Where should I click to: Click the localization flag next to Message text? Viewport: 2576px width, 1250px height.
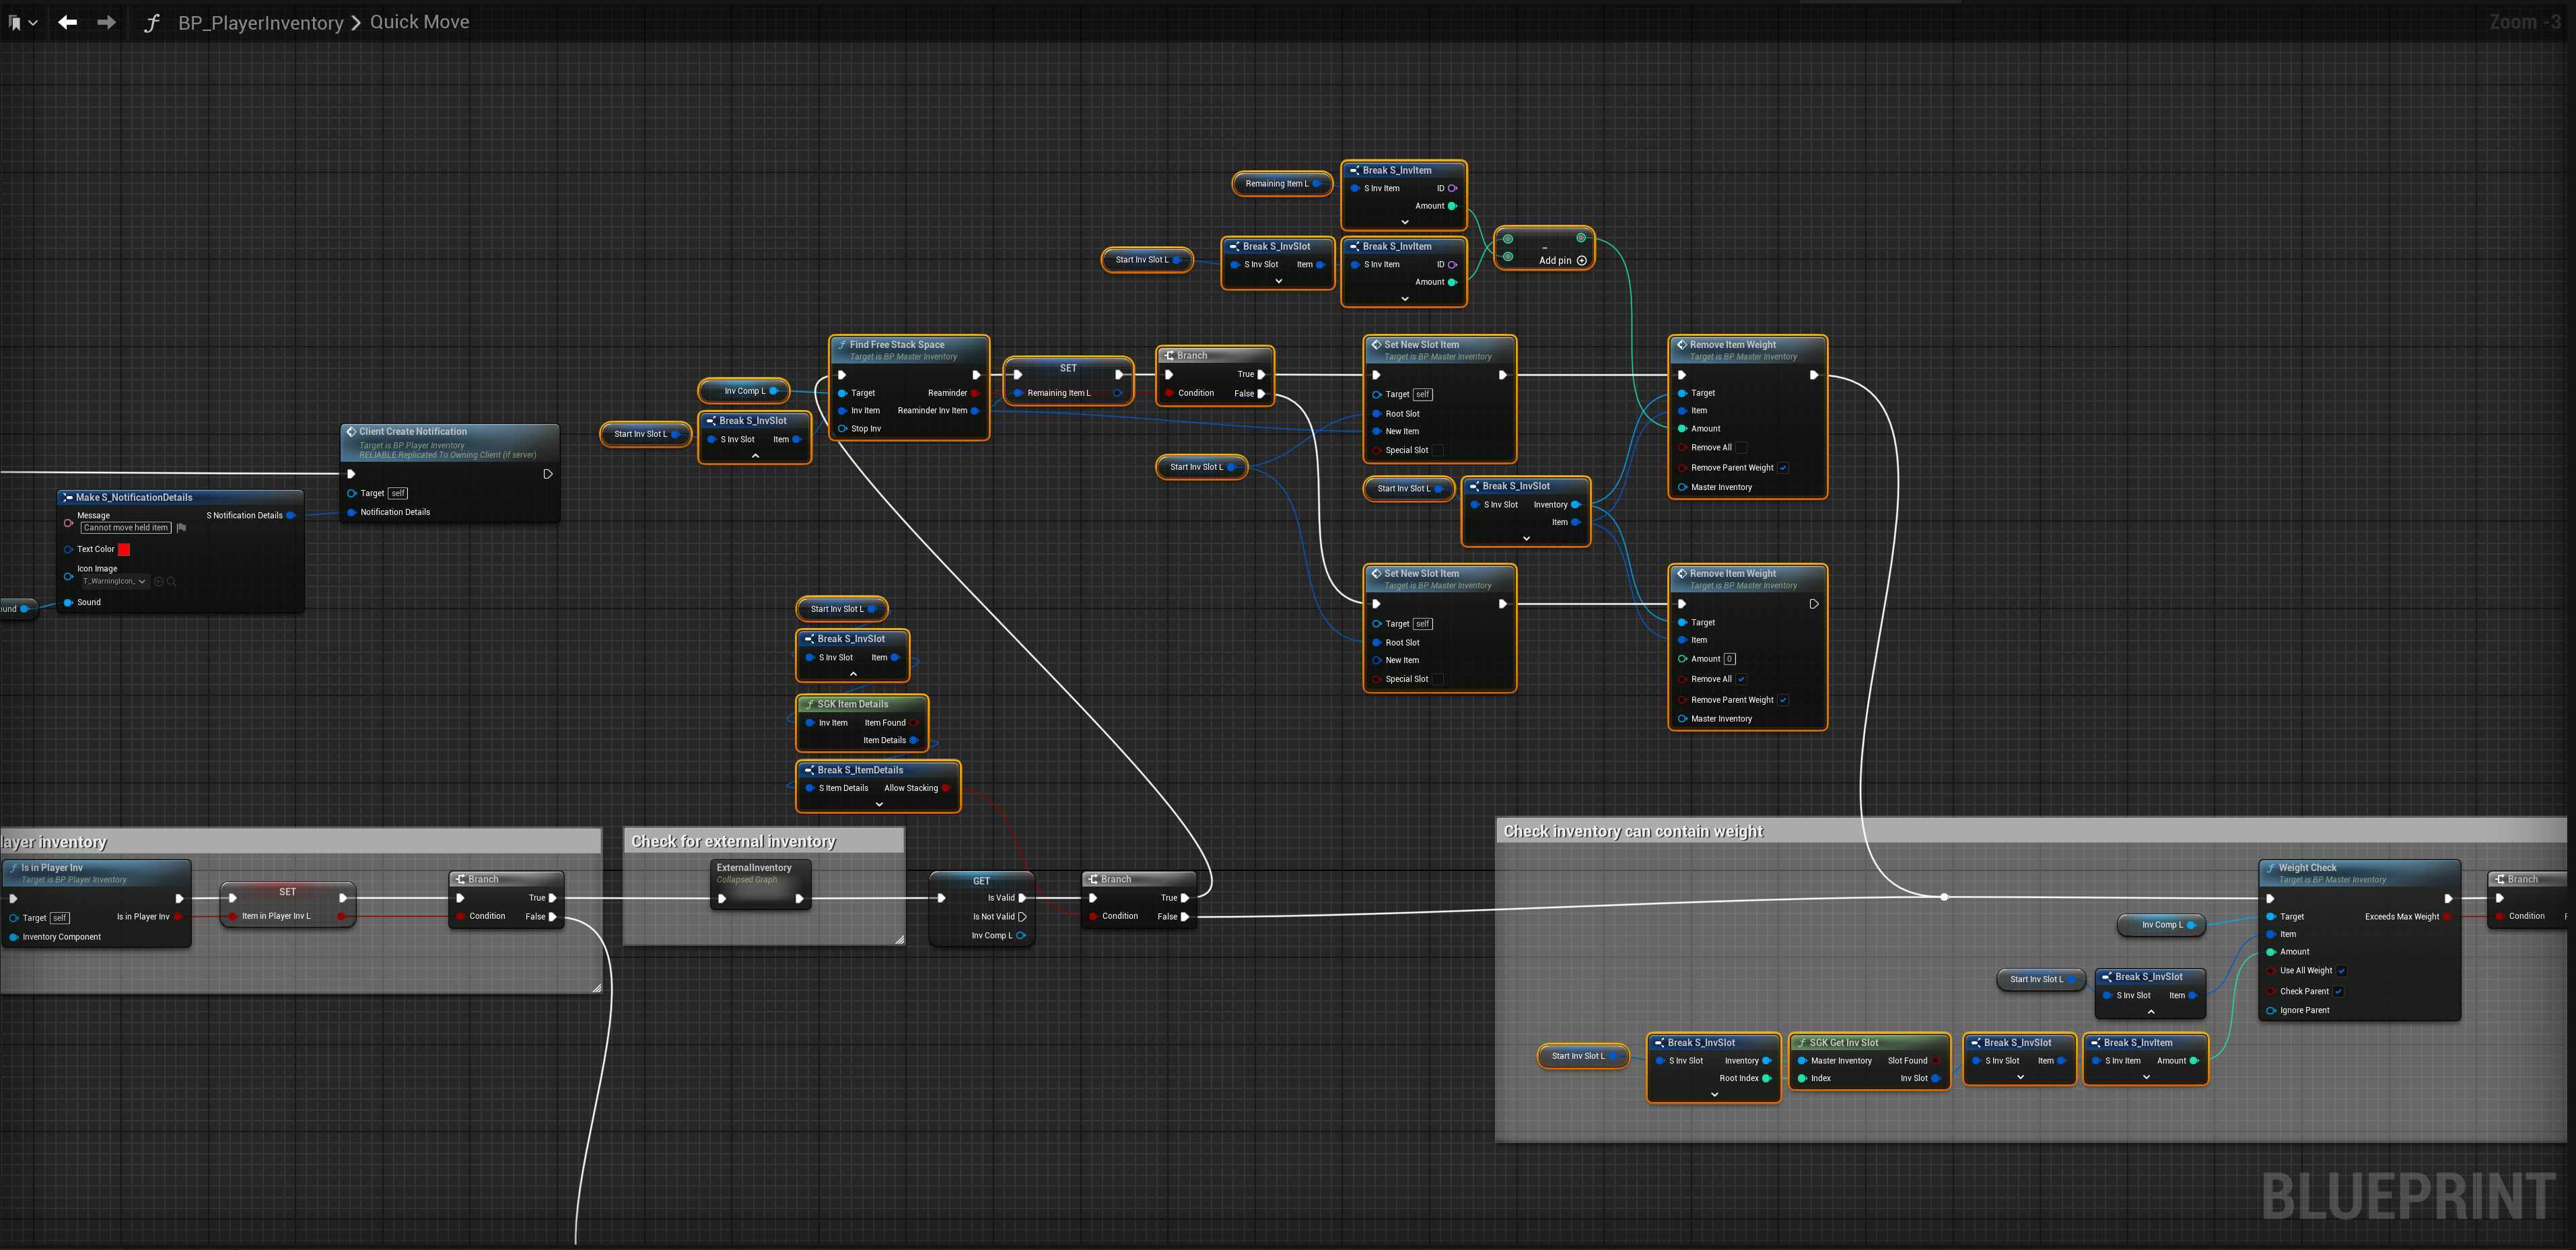(x=181, y=527)
